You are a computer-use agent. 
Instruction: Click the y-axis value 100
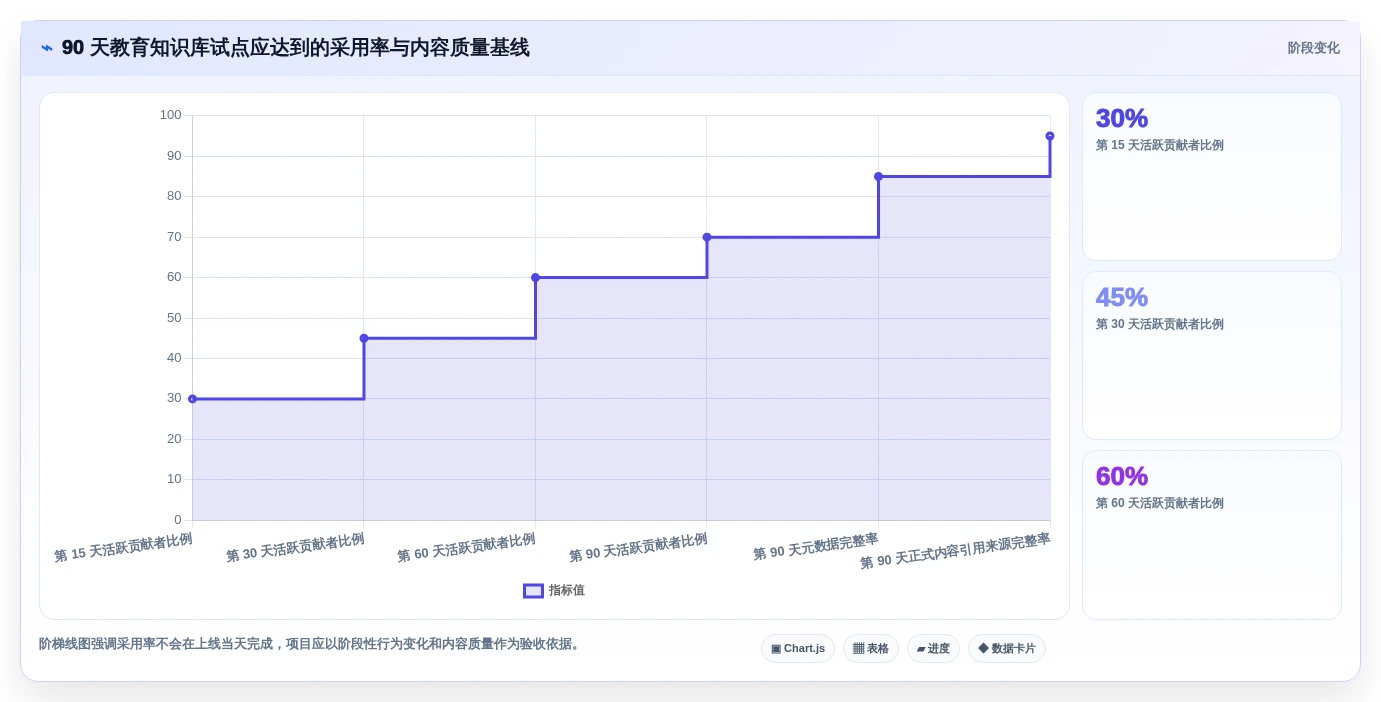tap(171, 115)
